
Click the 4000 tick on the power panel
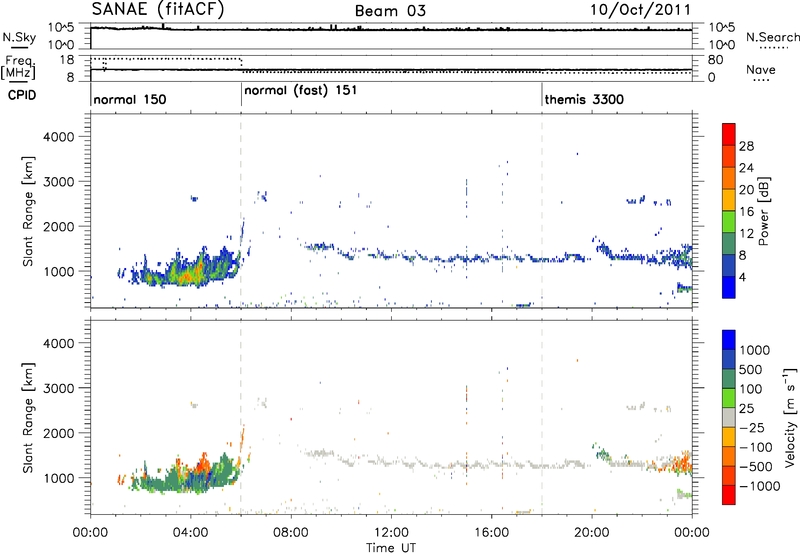click(x=58, y=137)
